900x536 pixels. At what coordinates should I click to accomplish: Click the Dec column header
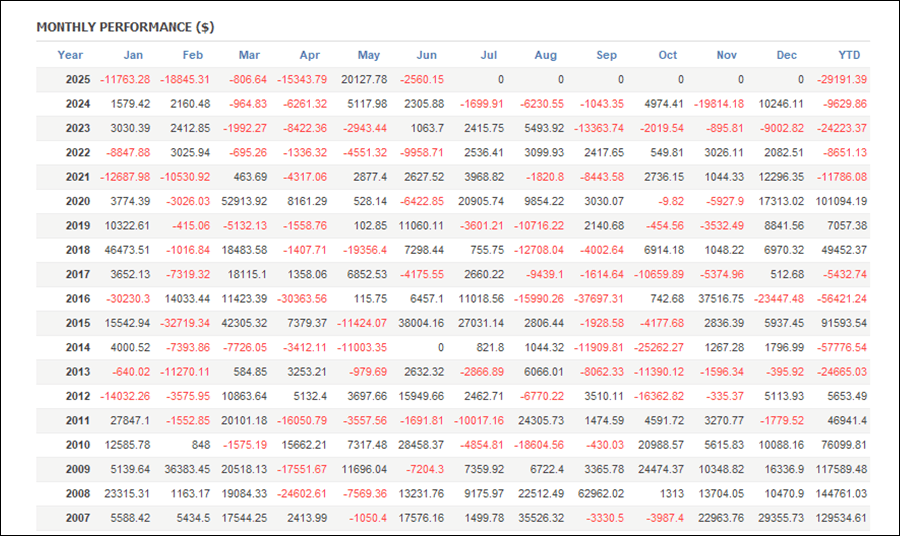(786, 55)
